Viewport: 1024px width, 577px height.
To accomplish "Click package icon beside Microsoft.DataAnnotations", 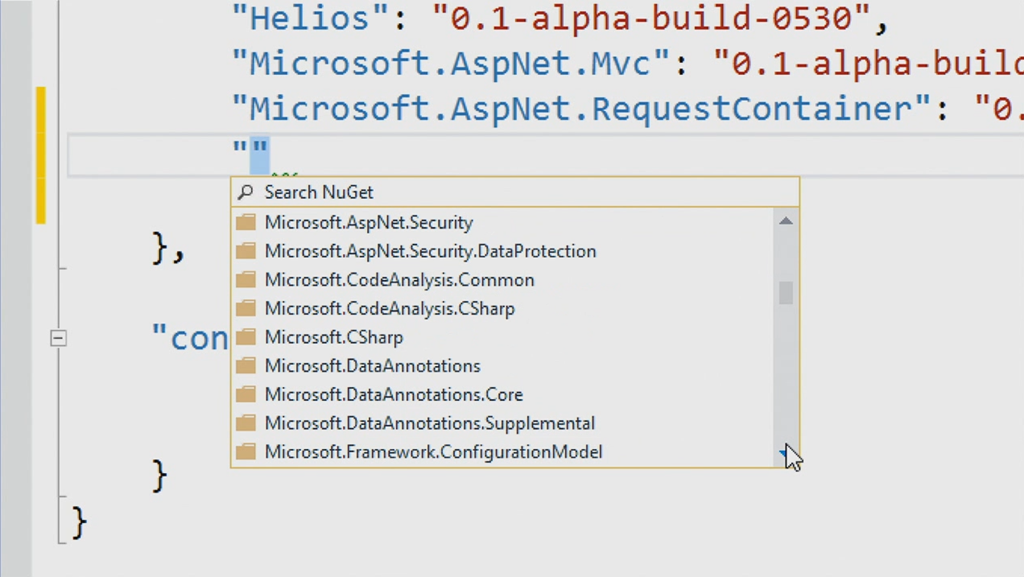I will 246,366.
